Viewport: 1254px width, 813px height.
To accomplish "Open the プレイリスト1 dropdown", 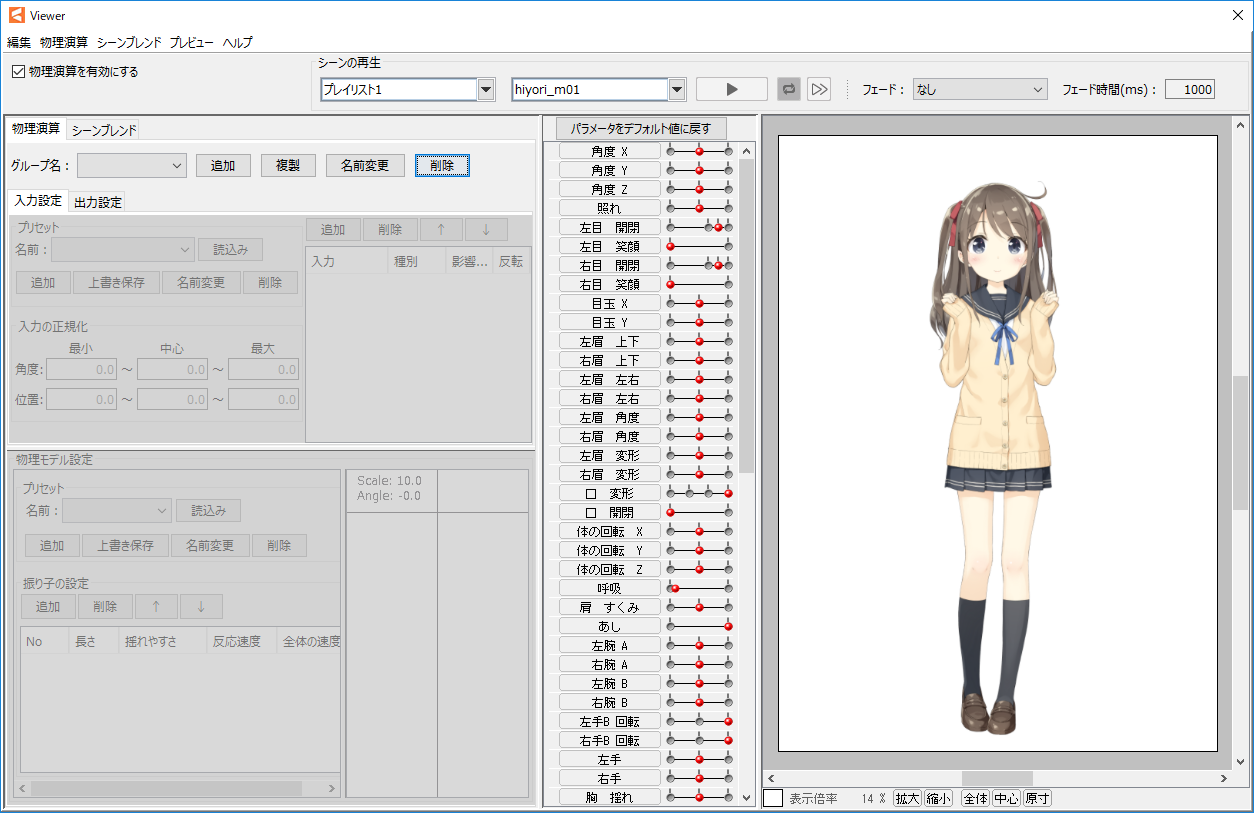I will point(486,89).
